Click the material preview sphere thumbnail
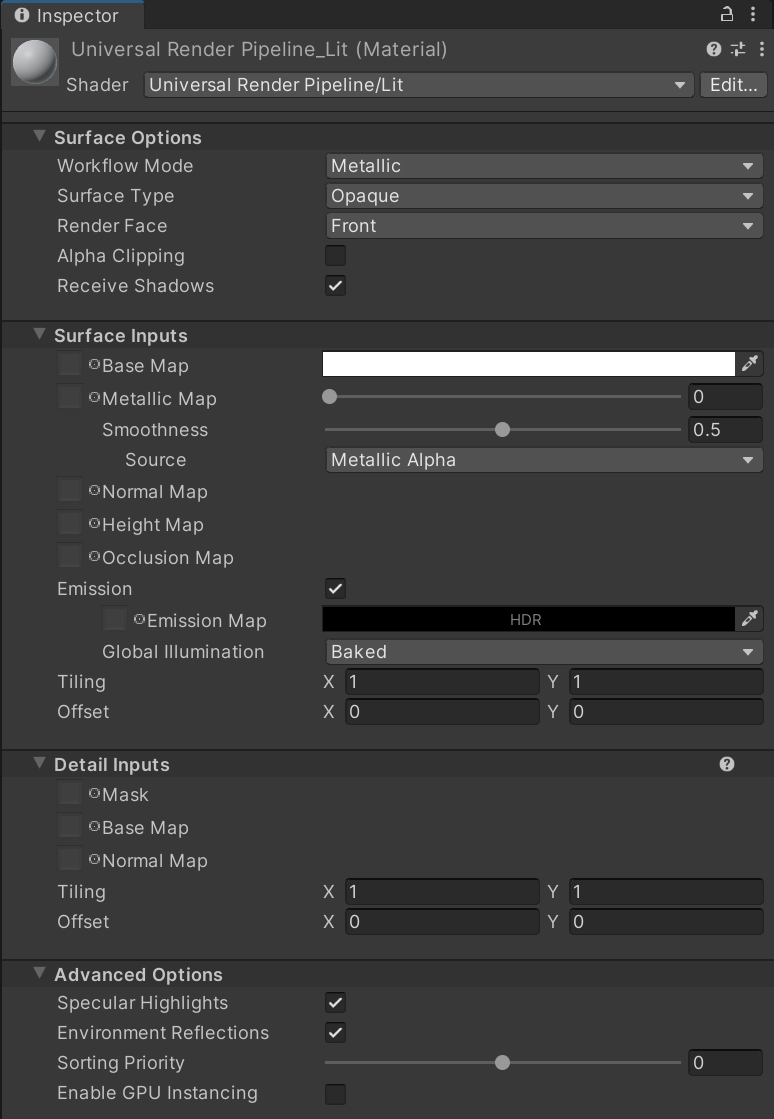Screen dimensions: 774x1119 tap(35, 63)
